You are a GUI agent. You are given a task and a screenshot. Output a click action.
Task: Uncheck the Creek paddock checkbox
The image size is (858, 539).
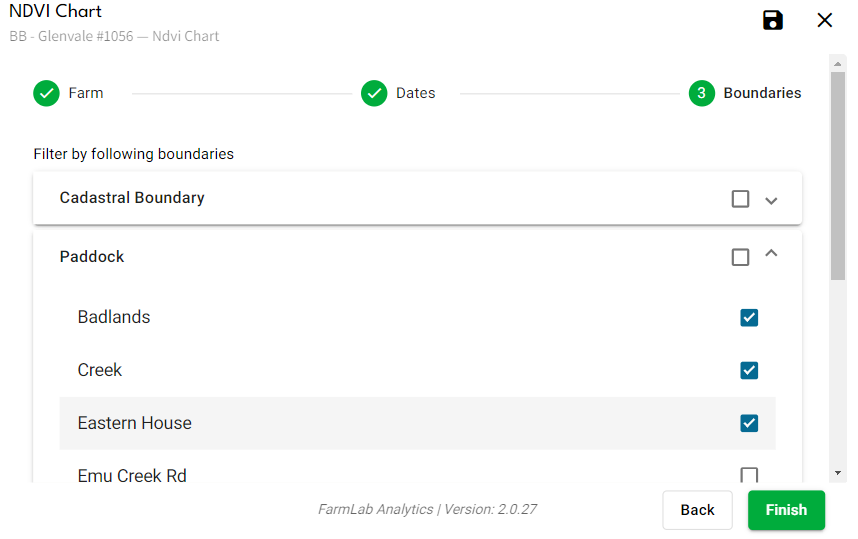pos(749,370)
